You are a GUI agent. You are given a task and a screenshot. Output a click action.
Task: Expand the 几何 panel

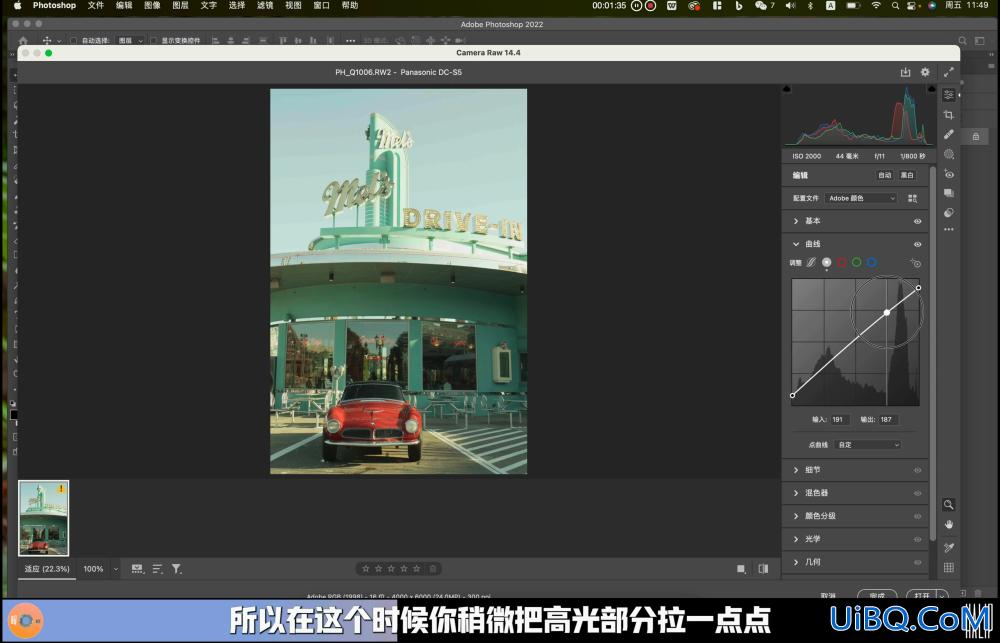[x=796, y=561]
